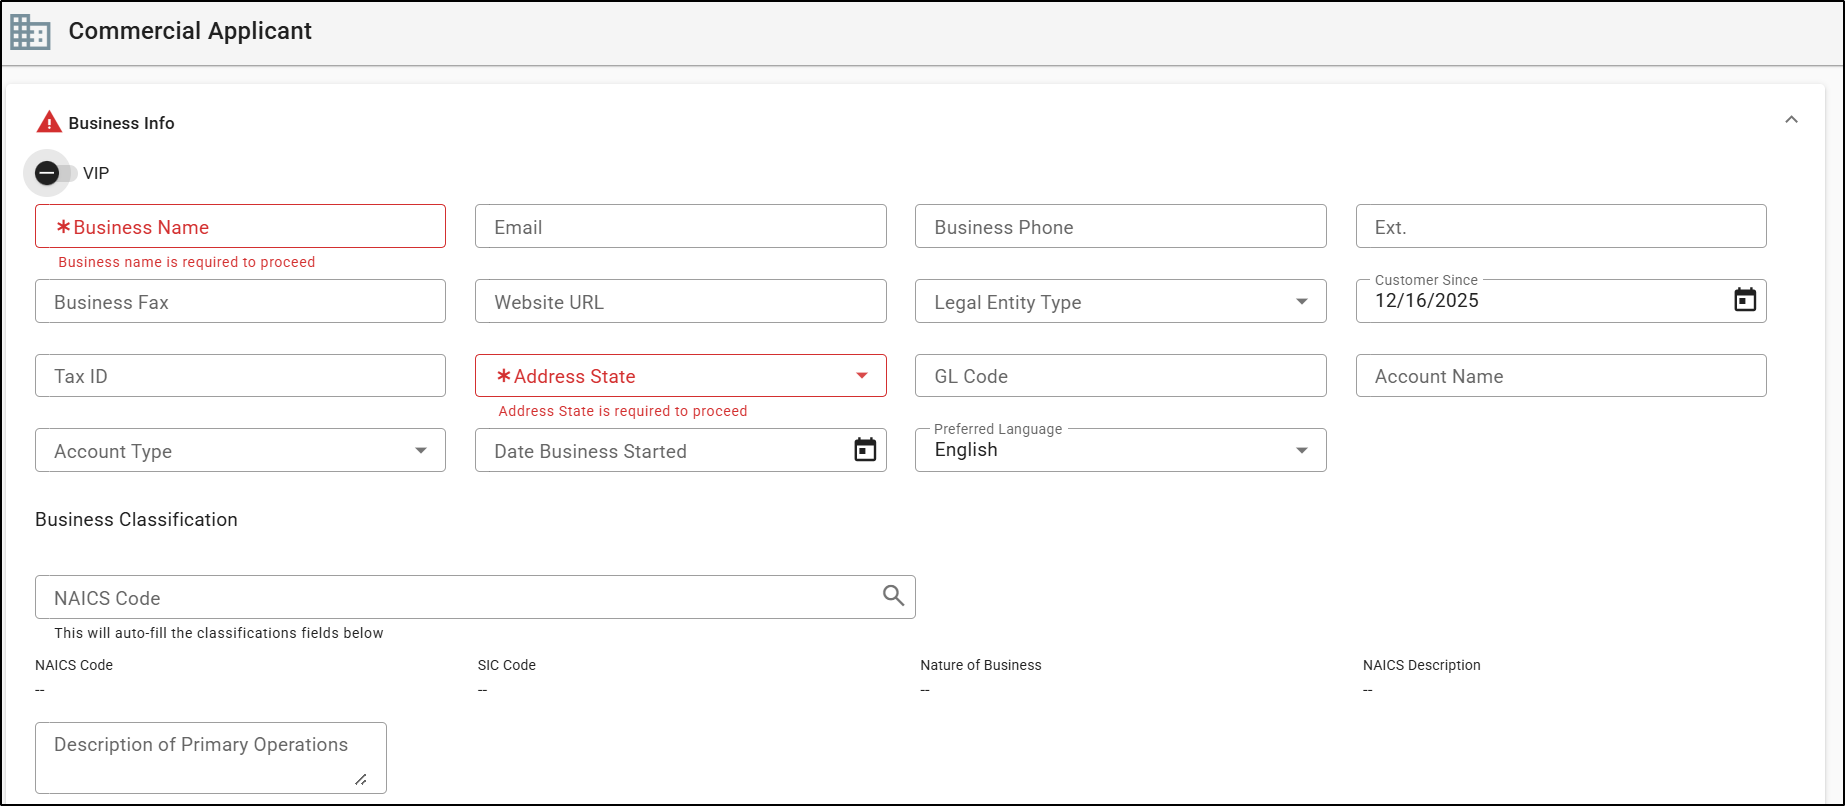Image resolution: width=1845 pixels, height=806 pixels.
Task: Click the NAICS Code search field
Action: [x=475, y=597]
